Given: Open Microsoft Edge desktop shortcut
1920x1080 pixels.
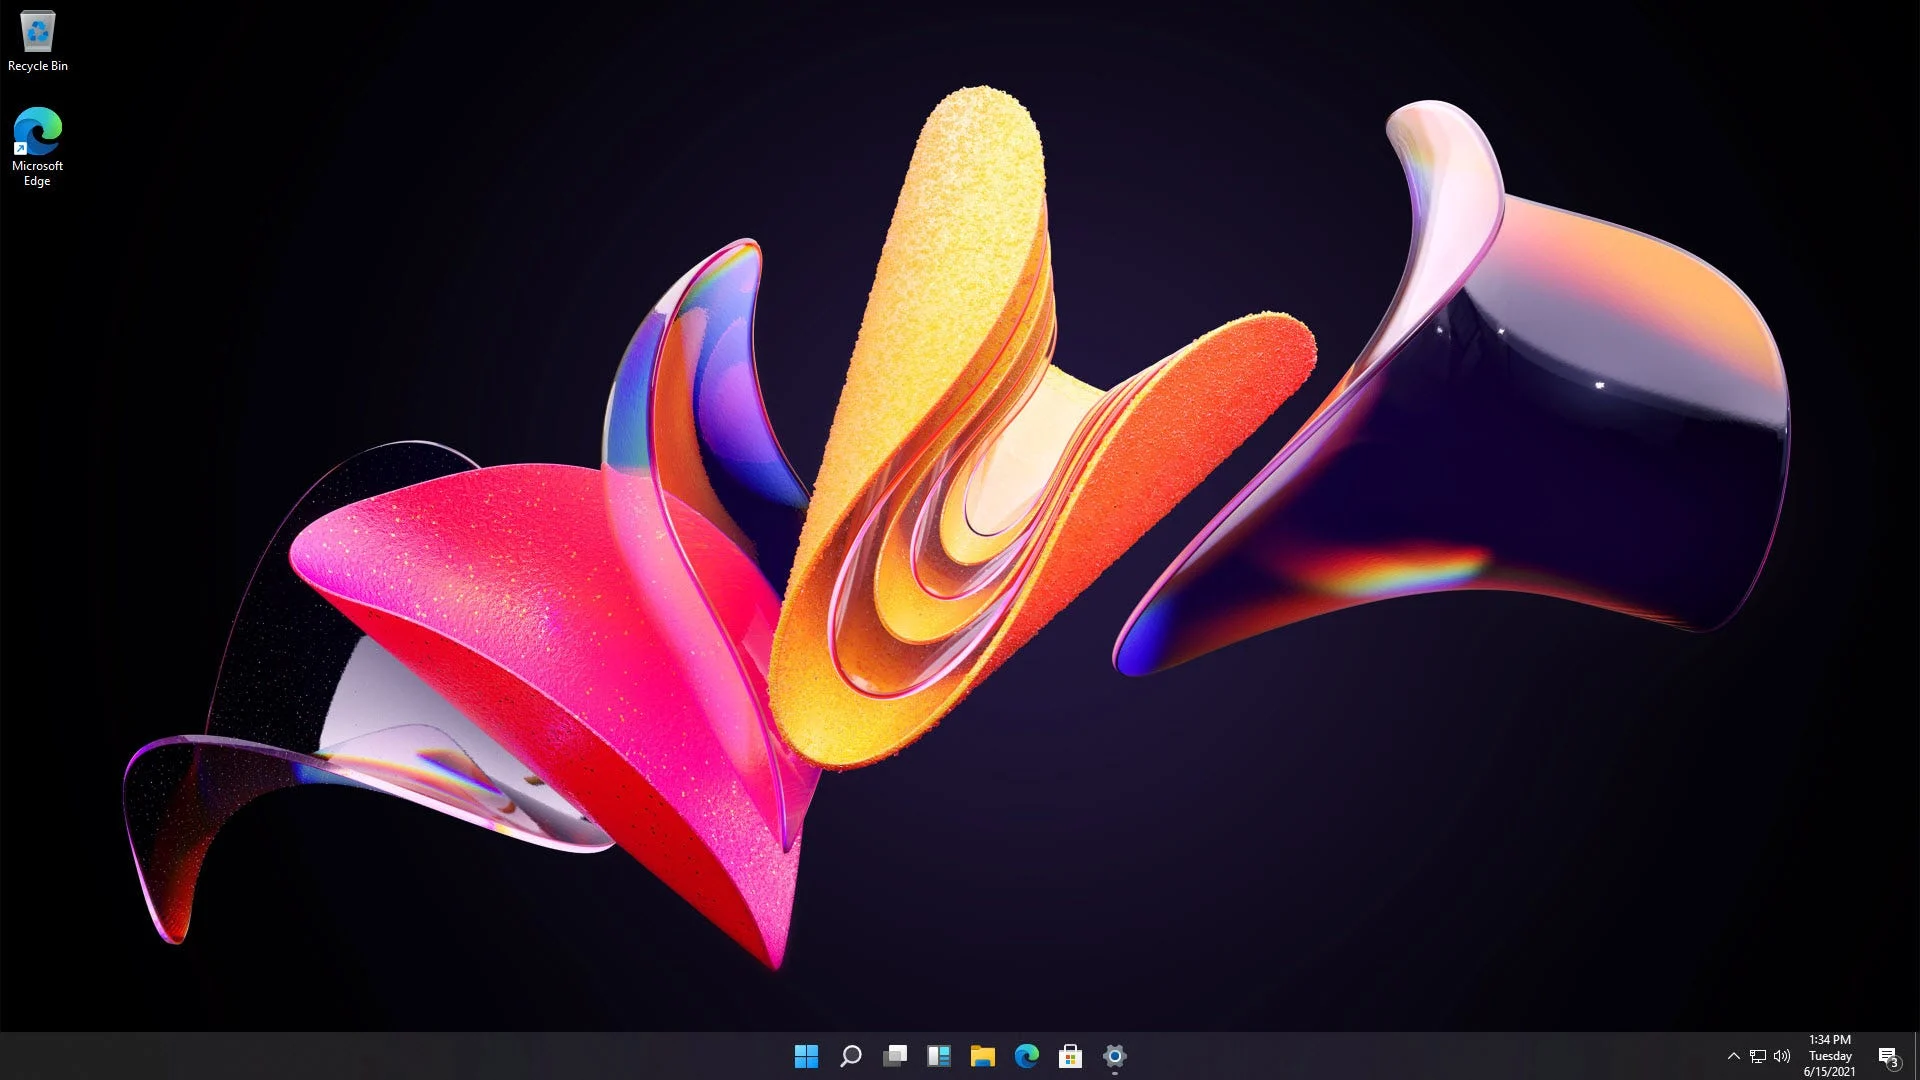Looking at the screenshot, I should 37,132.
